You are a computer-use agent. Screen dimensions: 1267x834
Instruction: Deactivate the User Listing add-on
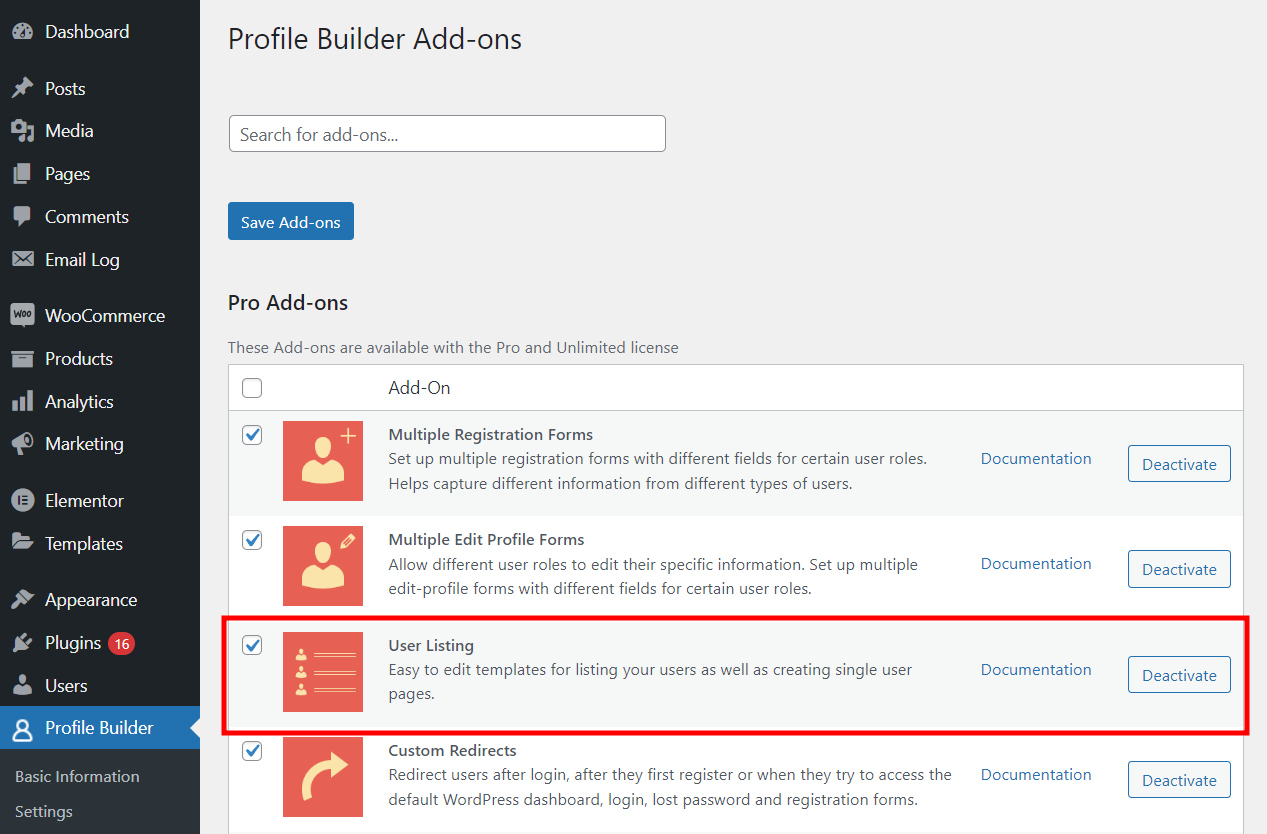[x=1179, y=675]
